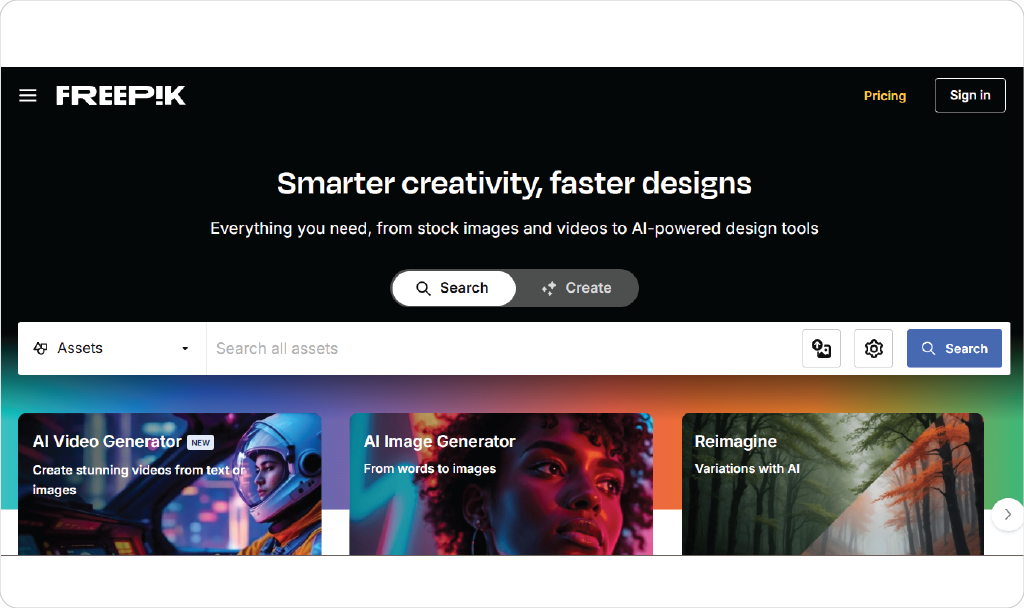
Task: Open the Assets category selector
Action: point(112,349)
